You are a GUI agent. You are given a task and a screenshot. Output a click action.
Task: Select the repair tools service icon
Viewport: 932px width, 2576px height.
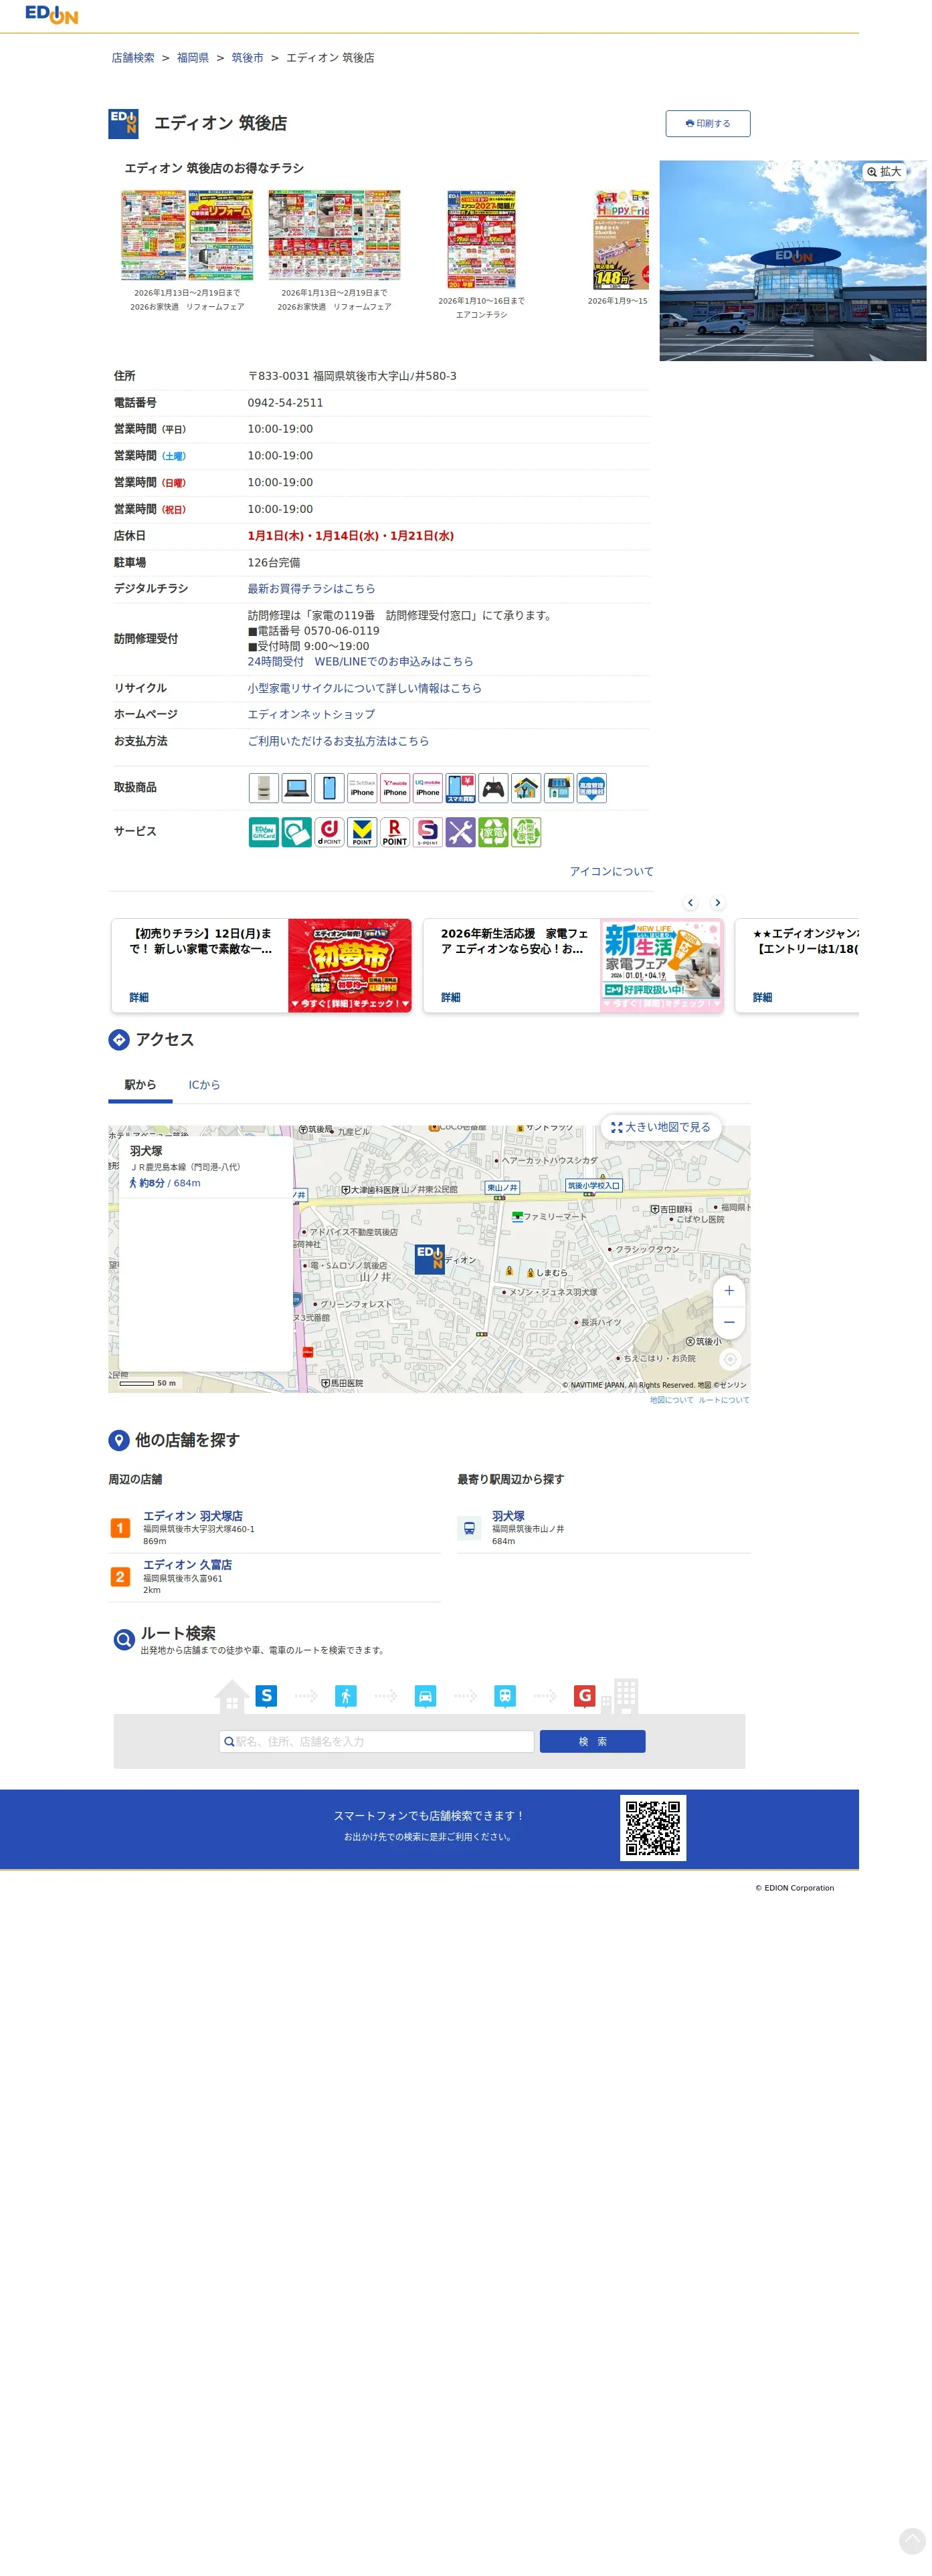461,832
